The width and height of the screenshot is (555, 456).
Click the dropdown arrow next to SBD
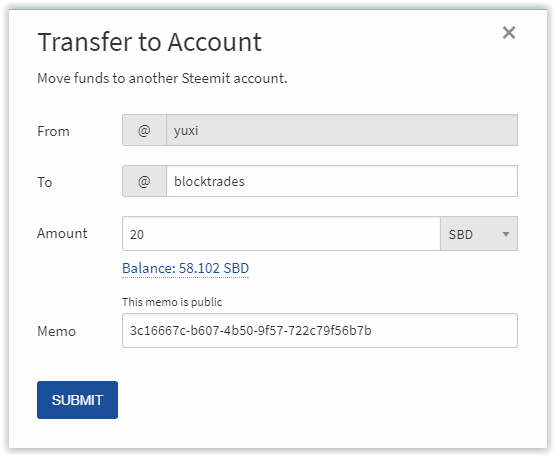click(x=506, y=234)
